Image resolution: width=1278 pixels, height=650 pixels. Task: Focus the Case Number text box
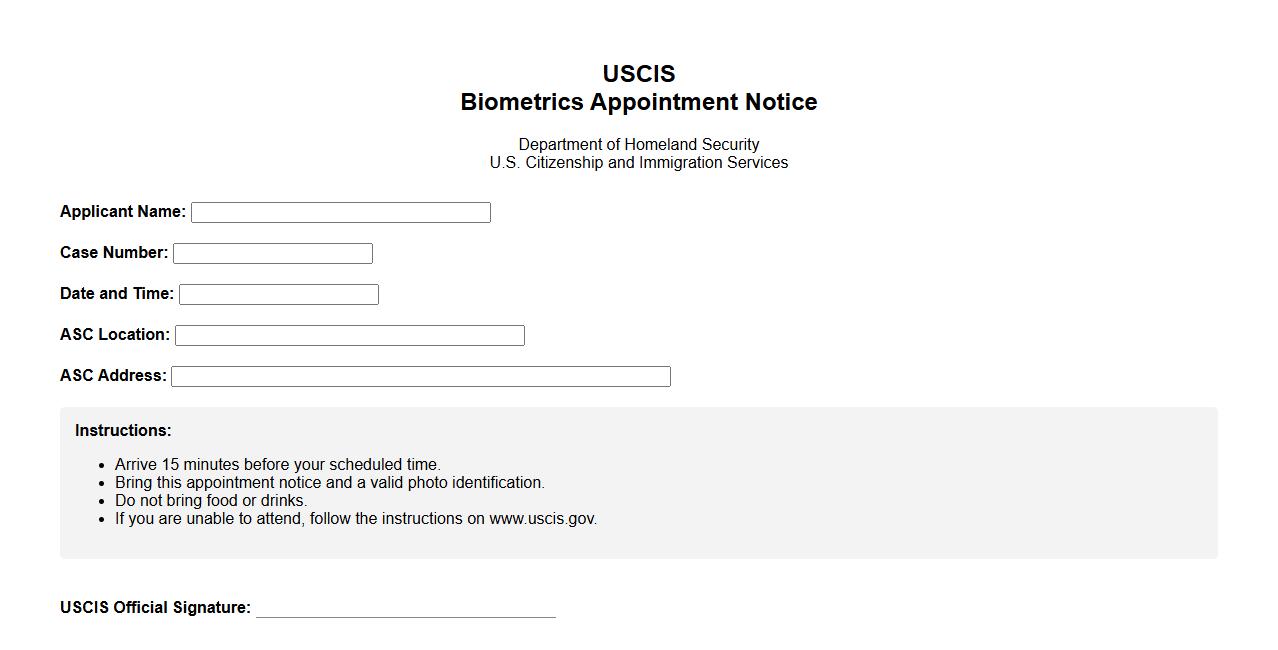point(272,253)
